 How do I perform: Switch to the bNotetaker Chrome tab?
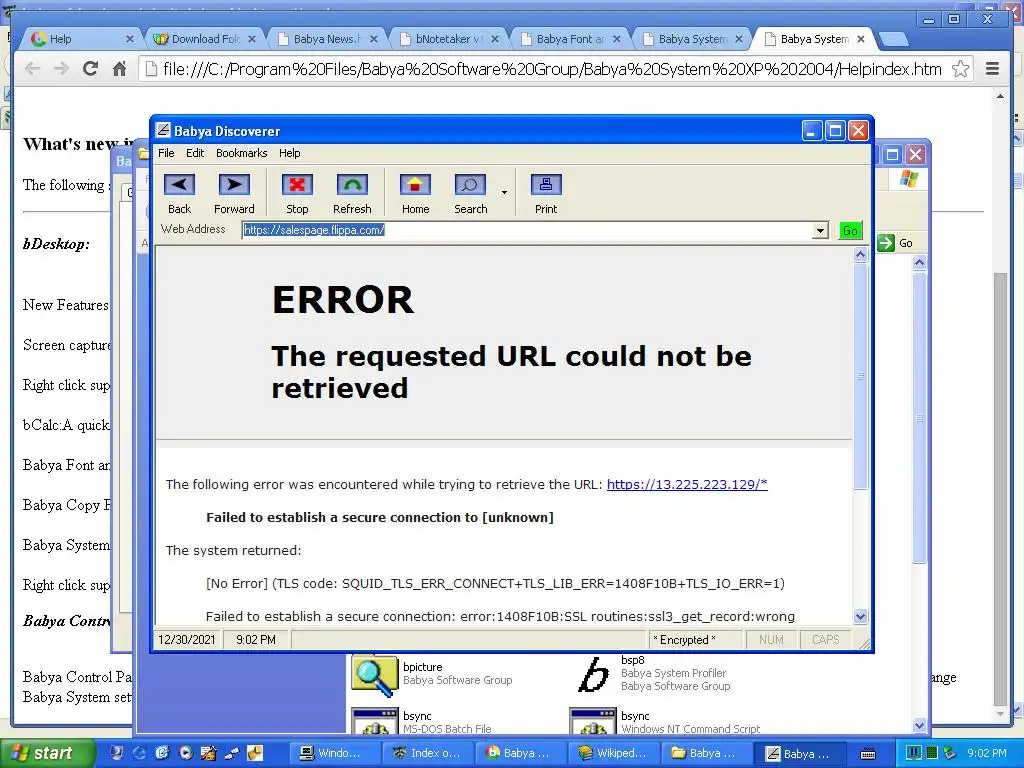click(x=447, y=39)
